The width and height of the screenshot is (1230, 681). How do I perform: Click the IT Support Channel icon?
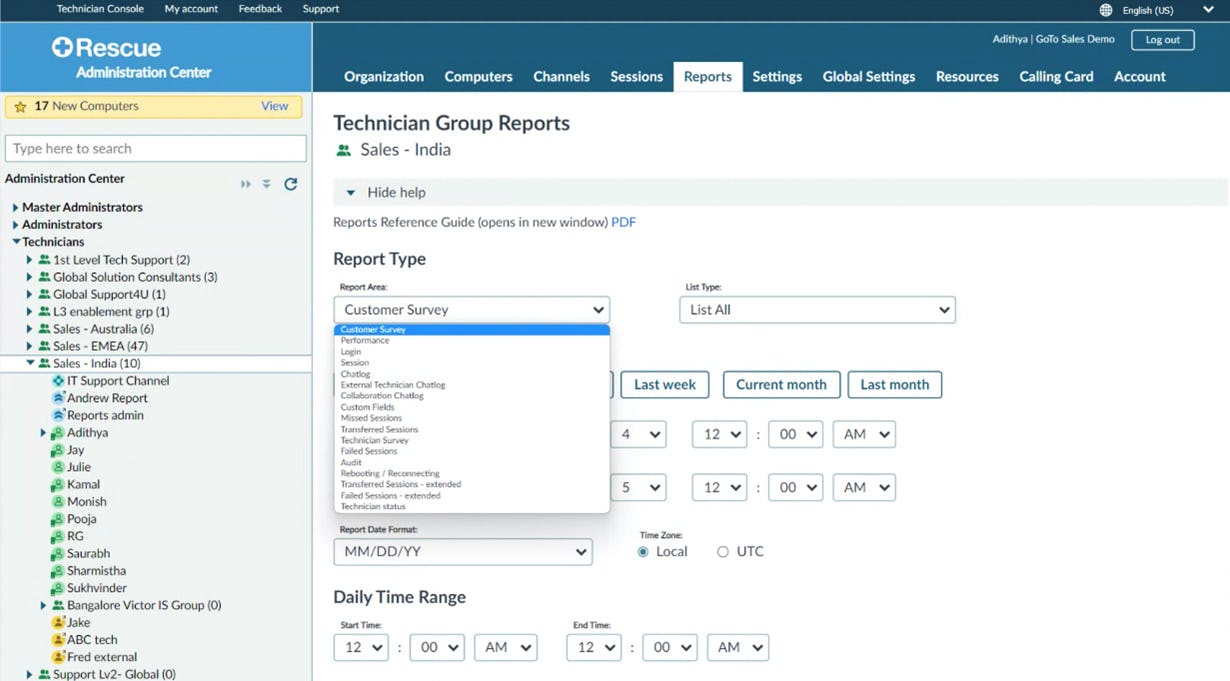click(58, 381)
